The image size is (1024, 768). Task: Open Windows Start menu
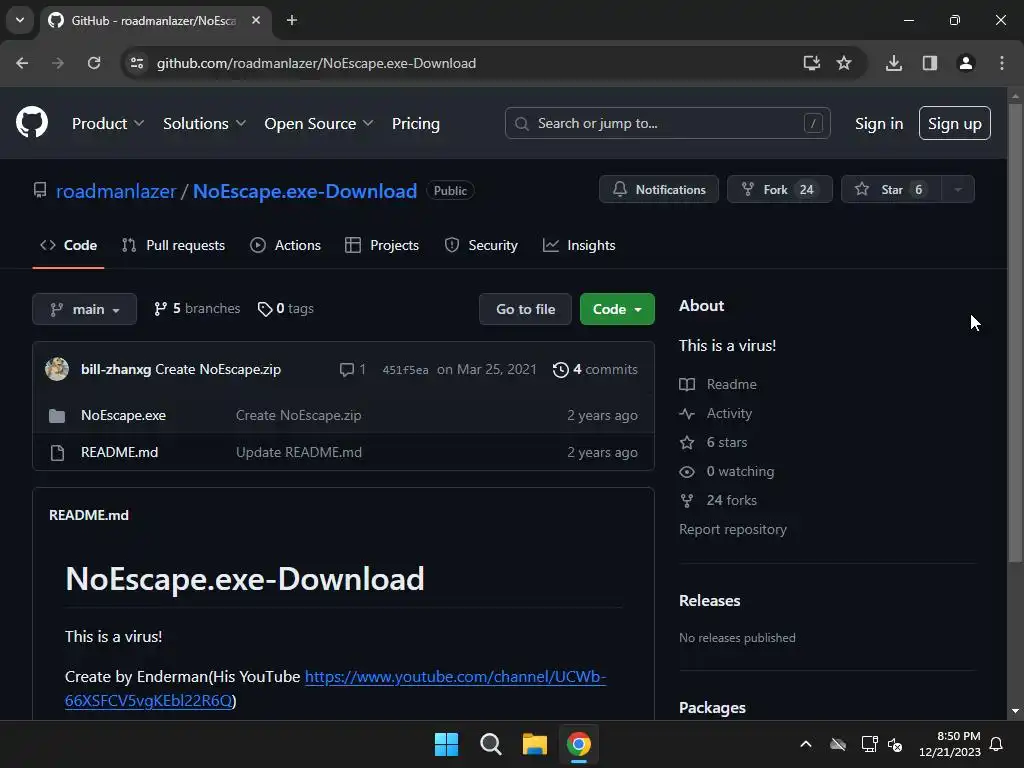pos(447,744)
